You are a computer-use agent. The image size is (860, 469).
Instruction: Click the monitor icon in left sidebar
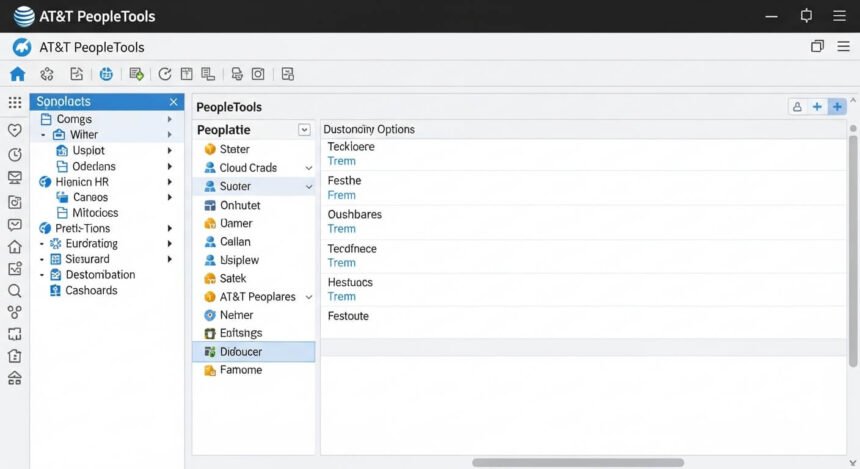[15, 178]
